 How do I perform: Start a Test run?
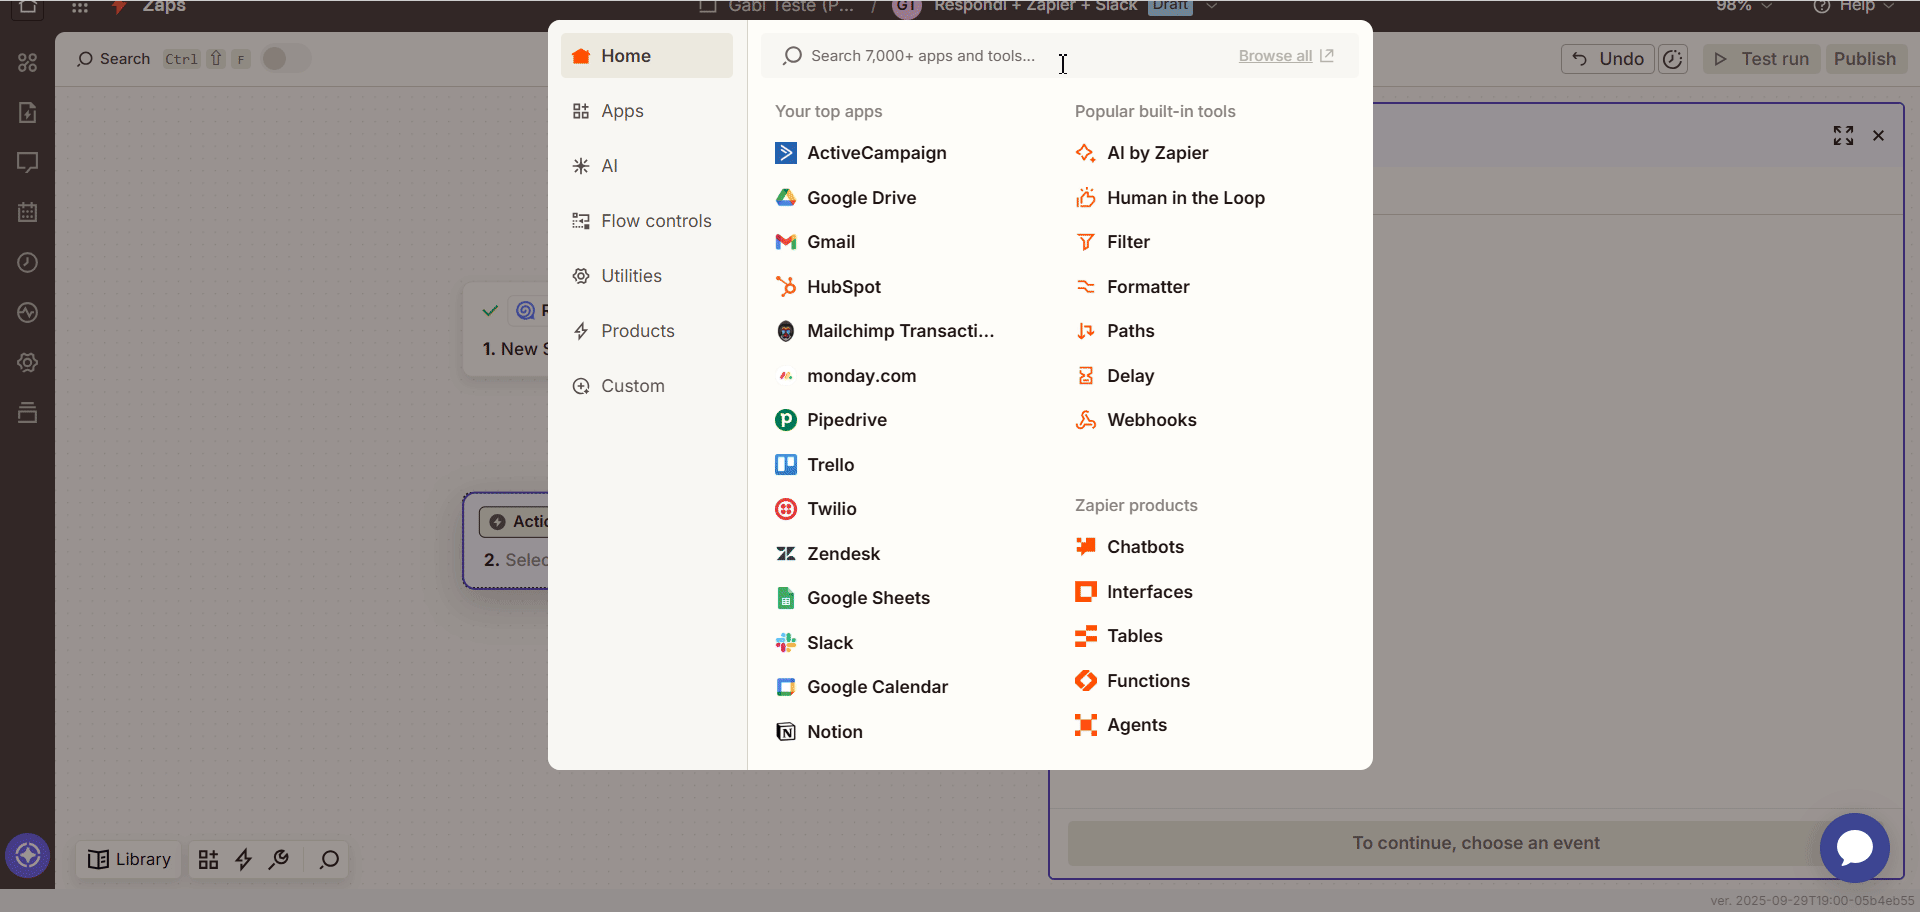click(x=1762, y=59)
